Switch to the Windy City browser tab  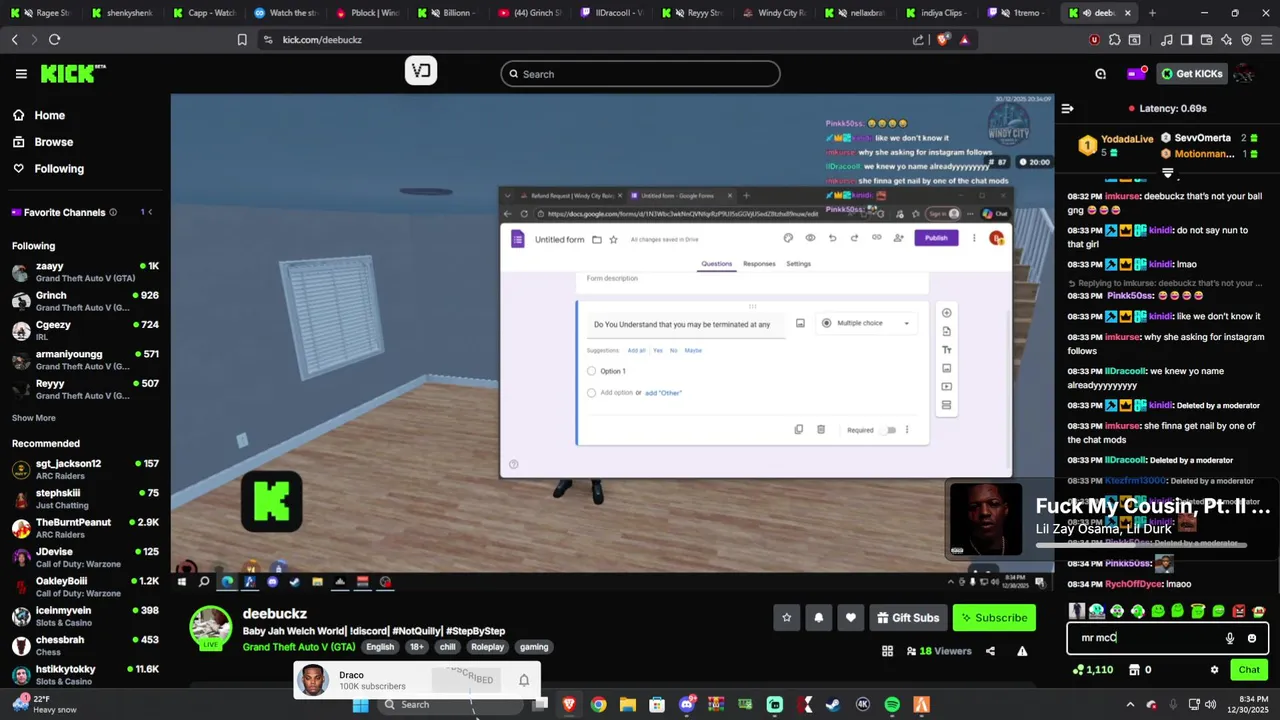[x=773, y=13]
